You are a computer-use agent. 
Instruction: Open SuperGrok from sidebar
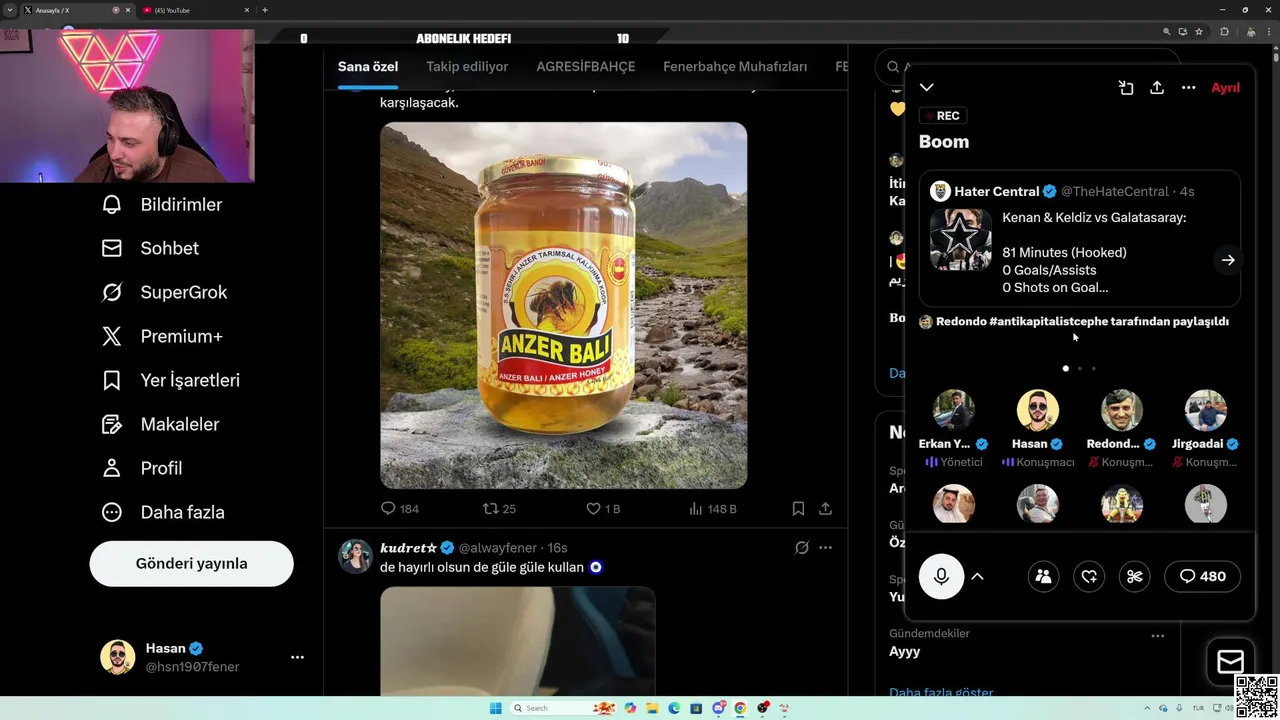point(164,292)
